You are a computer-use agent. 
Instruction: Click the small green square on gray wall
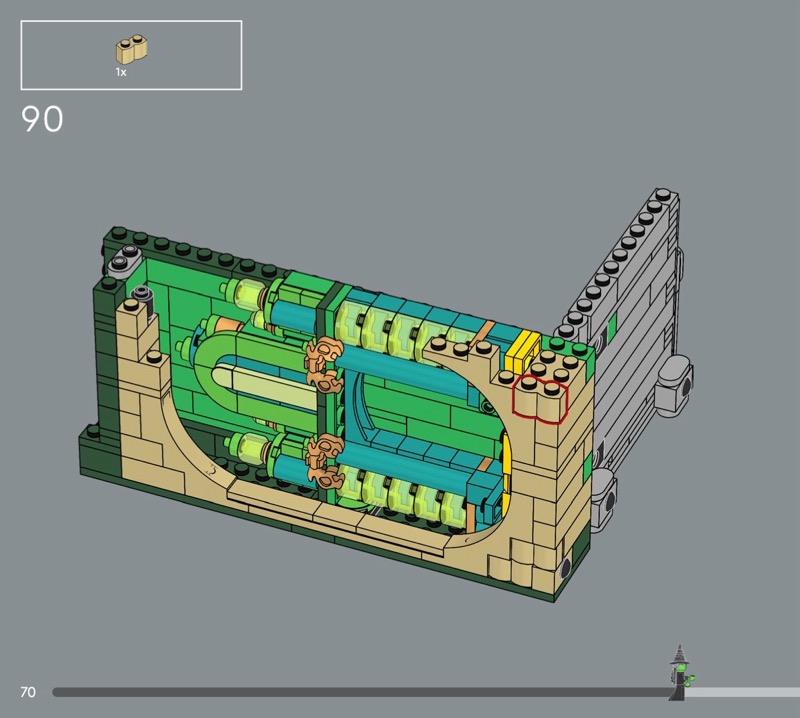(612, 327)
